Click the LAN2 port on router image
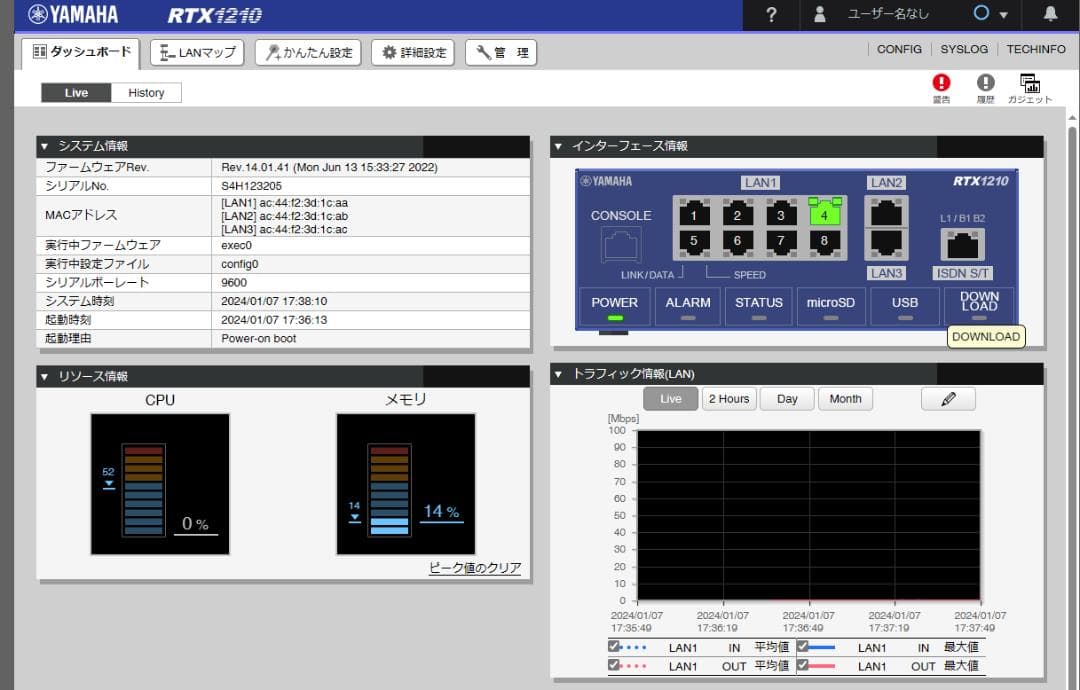Viewport: 1080px width, 690px height. click(x=886, y=213)
